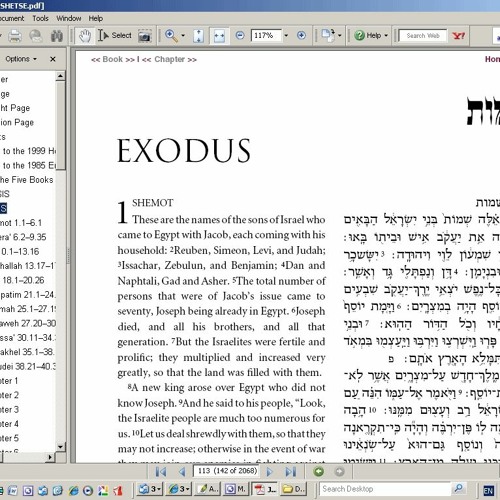Activate the Select text tool

[115, 35]
